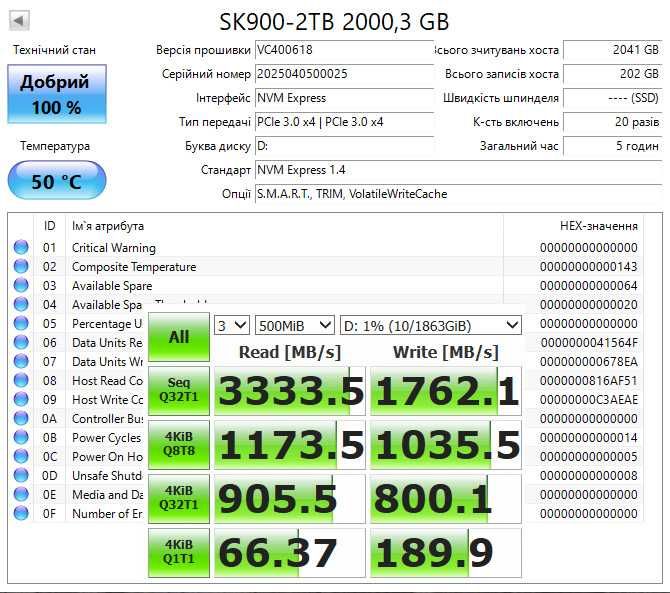
Task: Click the total host writes value 202 GB
Action: [612, 74]
